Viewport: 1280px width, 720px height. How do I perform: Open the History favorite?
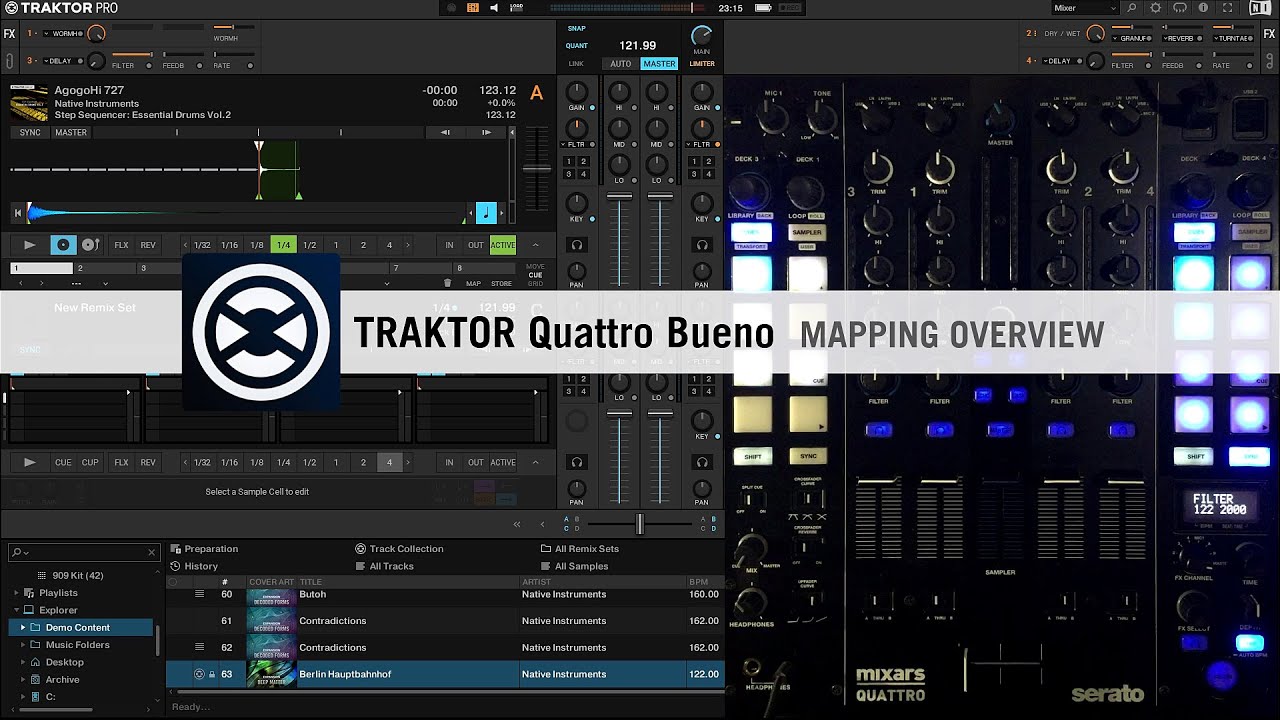194,566
